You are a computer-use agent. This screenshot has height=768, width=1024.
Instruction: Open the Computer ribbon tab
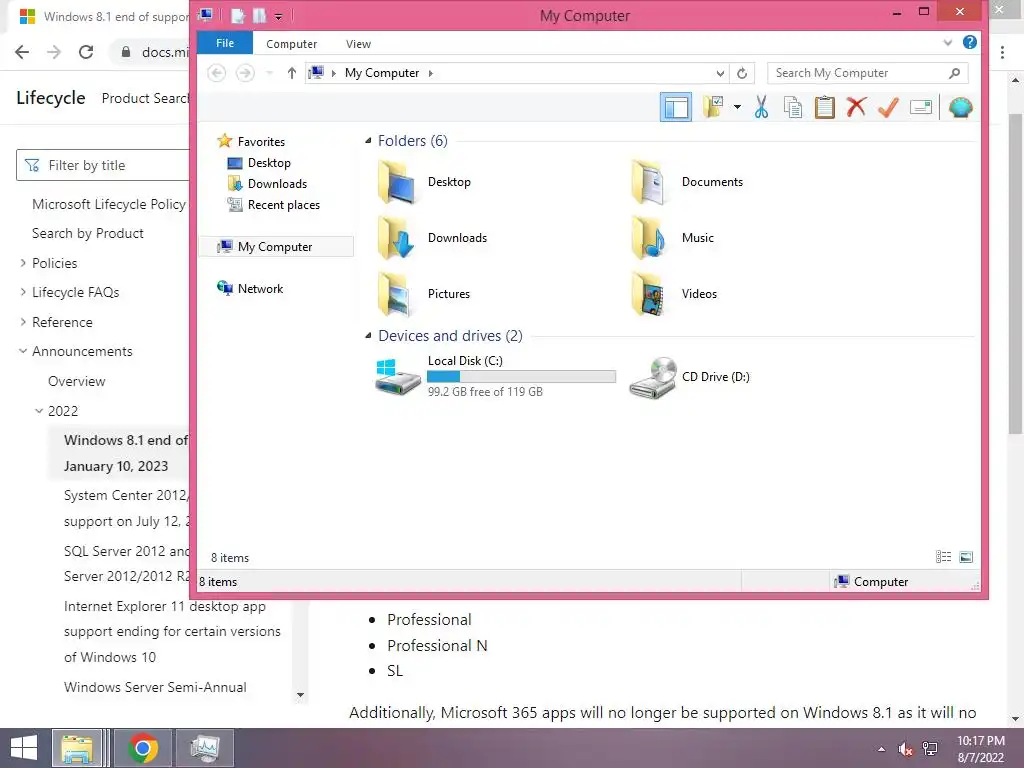291,44
